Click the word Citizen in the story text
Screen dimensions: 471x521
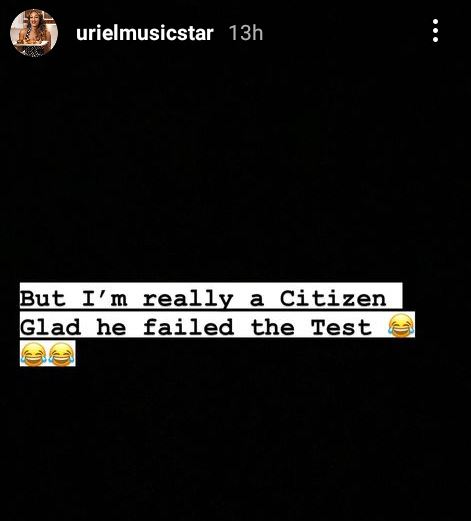(333, 298)
